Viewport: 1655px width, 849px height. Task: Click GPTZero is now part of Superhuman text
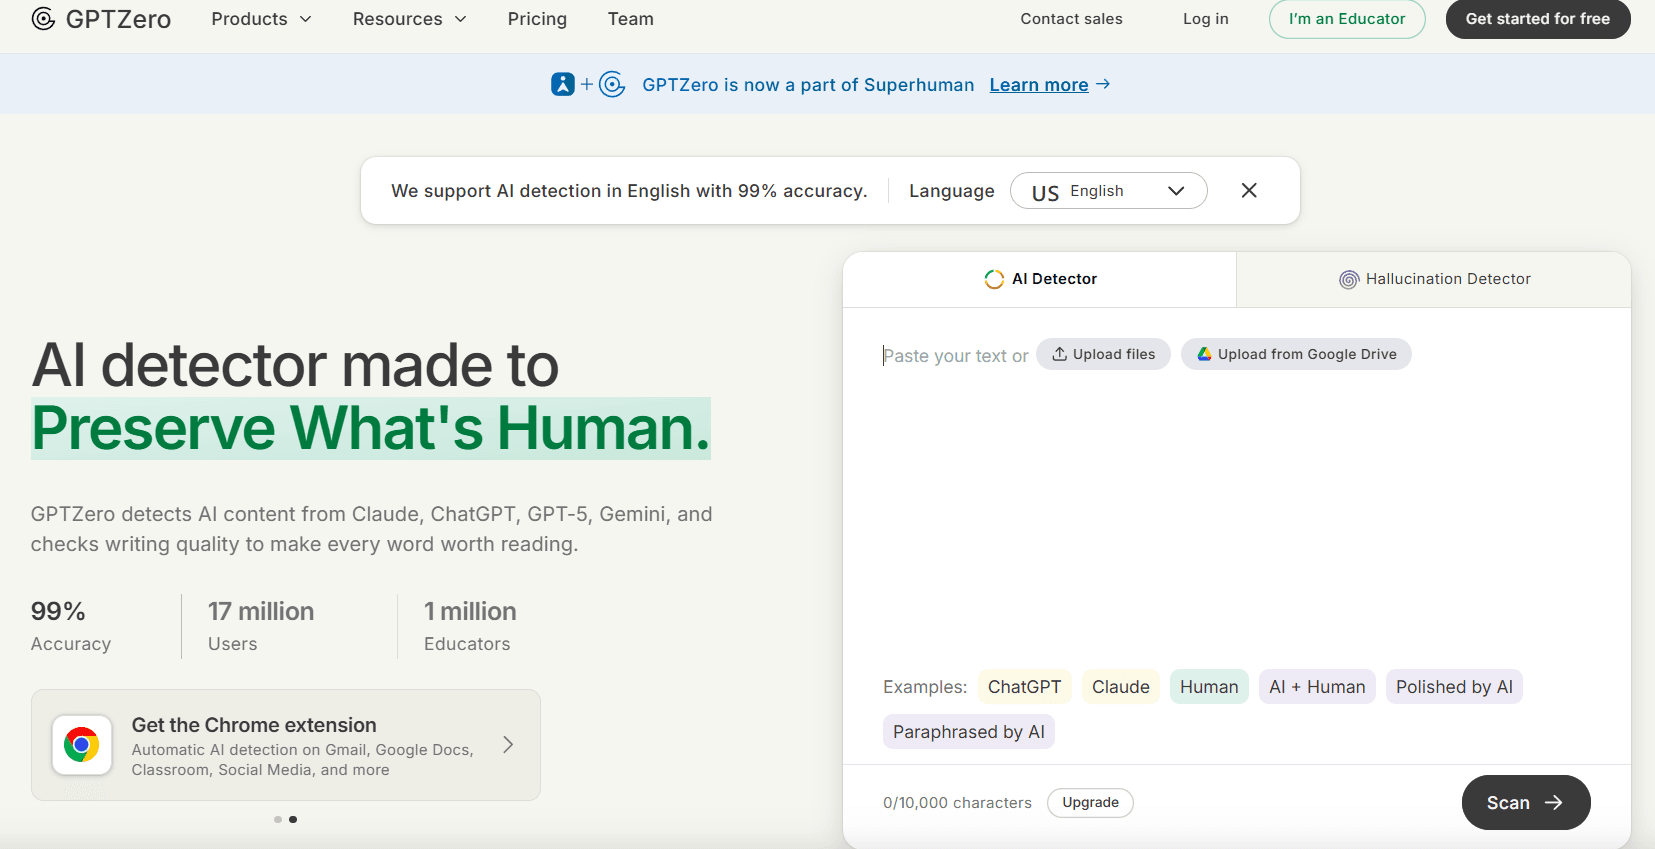point(808,85)
